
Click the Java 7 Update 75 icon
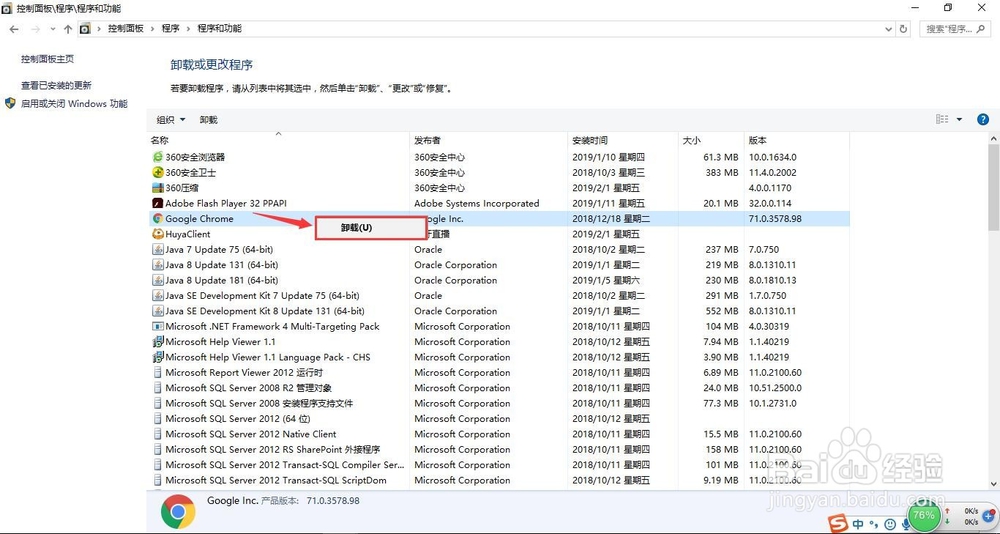158,249
